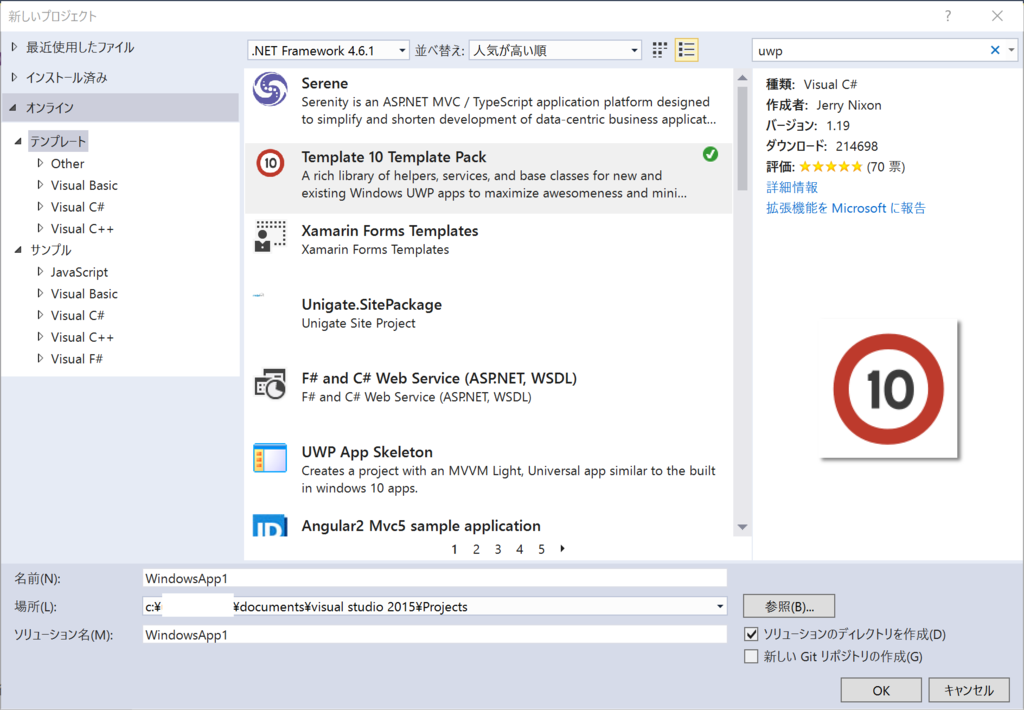Click the 参照(B)... browse button
The height and width of the screenshot is (710, 1024).
click(789, 606)
